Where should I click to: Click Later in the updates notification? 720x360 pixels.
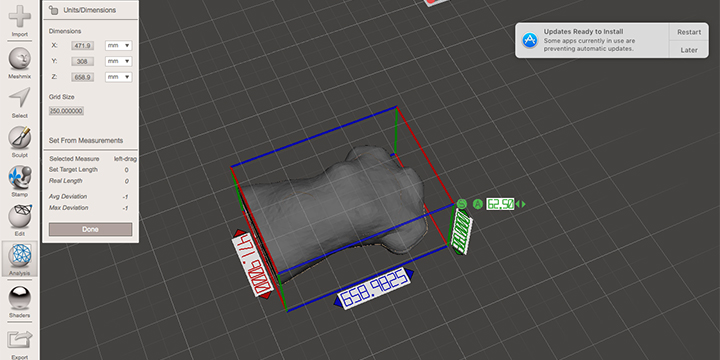coord(689,50)
